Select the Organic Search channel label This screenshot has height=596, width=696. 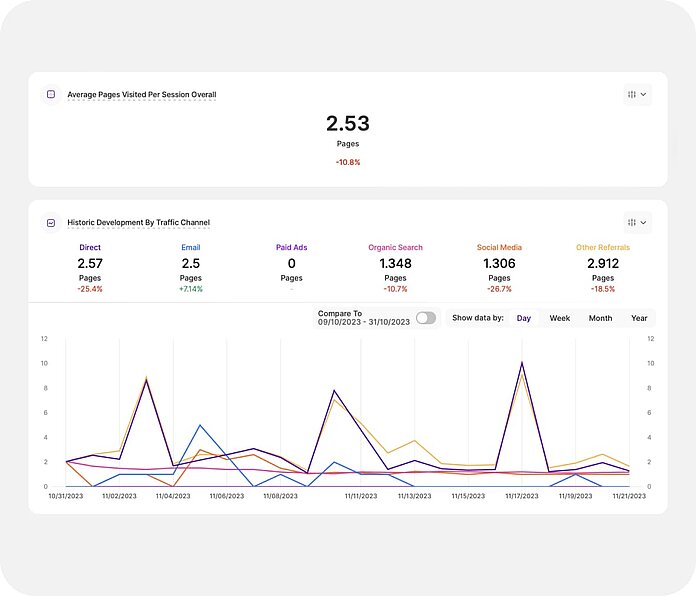[x=395, y=247]
